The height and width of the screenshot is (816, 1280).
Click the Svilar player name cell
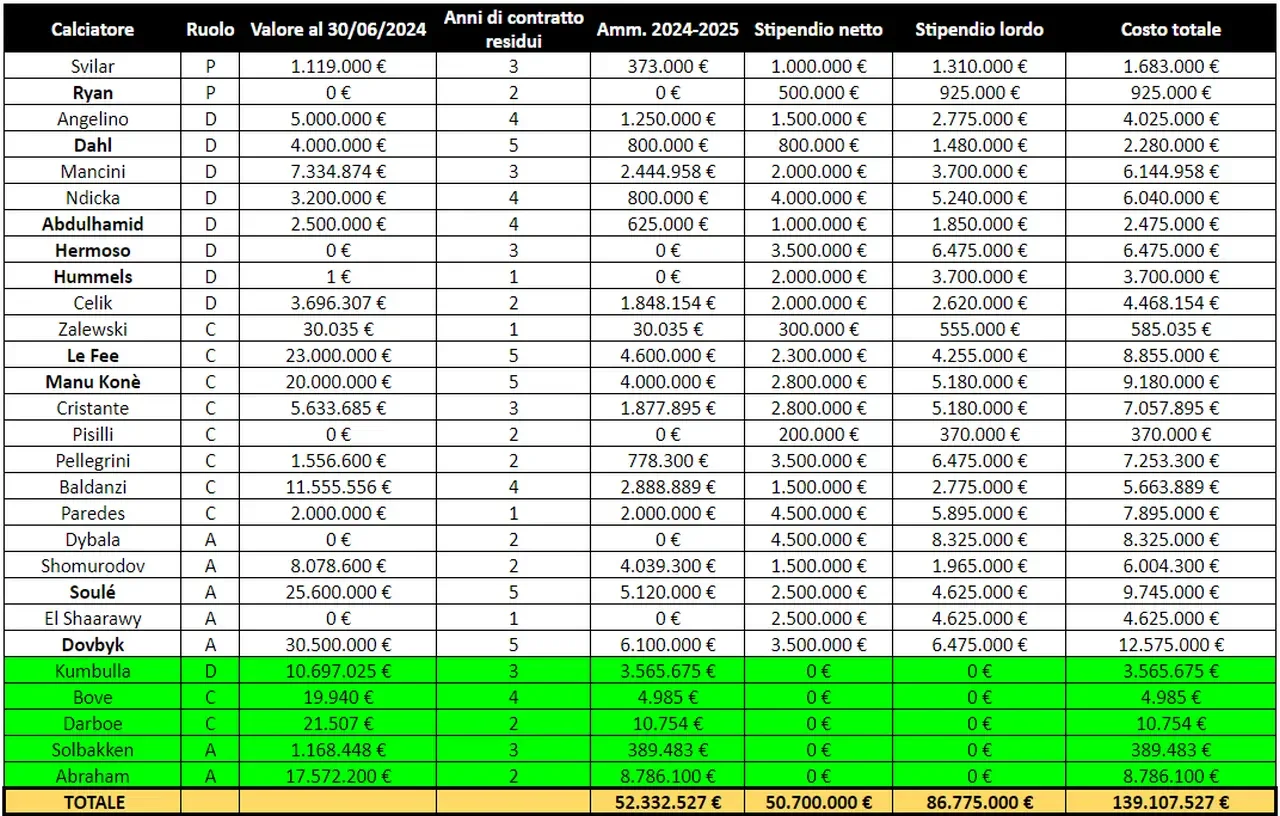coord(92,67)
